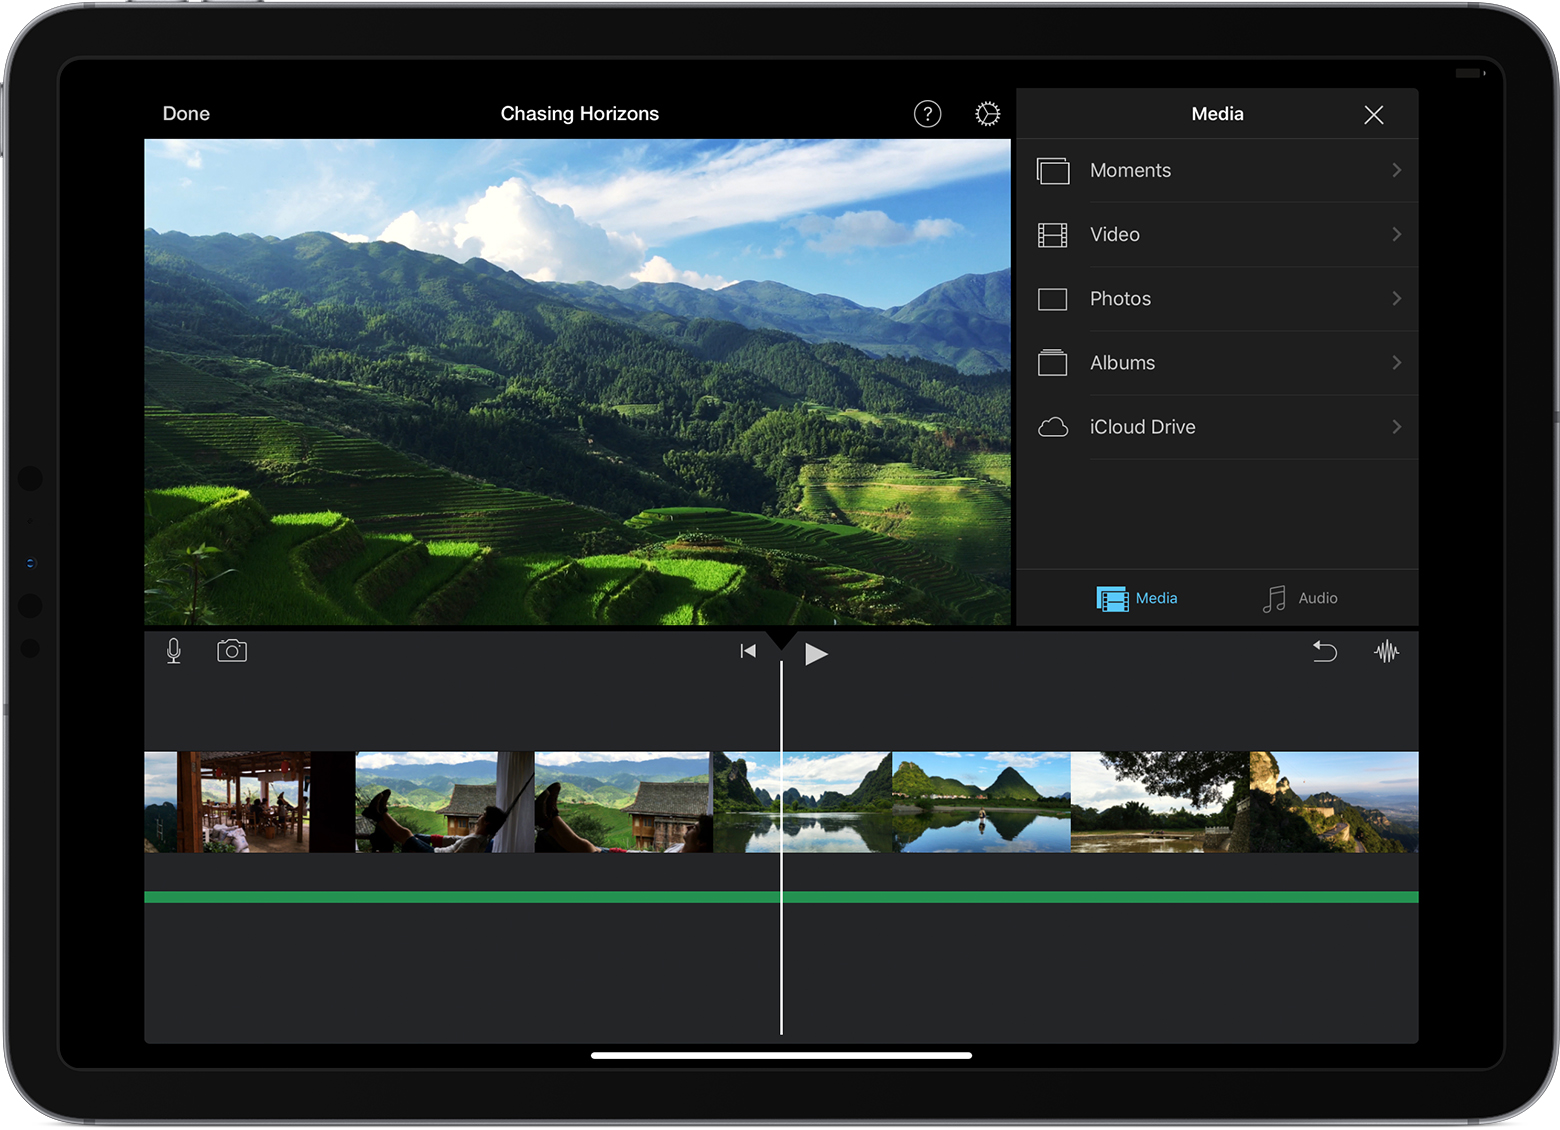Close the Media panel
Image resolution: width=1560 pixels, height=1130 pixels.
1374,115
